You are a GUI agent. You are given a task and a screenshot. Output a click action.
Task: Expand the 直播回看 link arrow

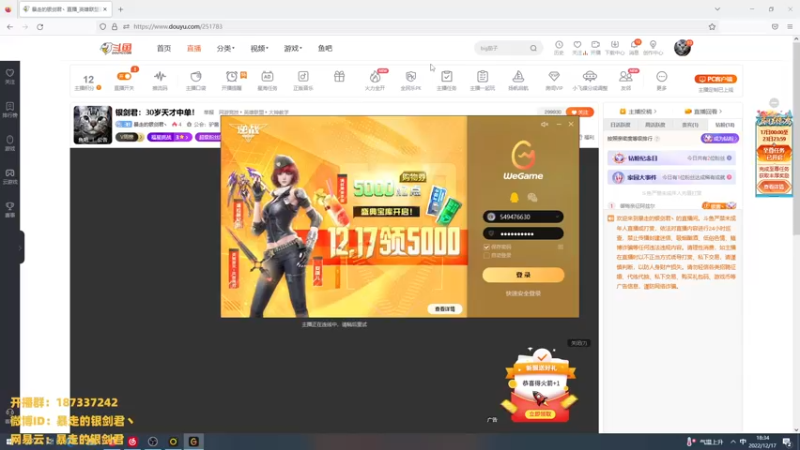(x=720, y=112)
